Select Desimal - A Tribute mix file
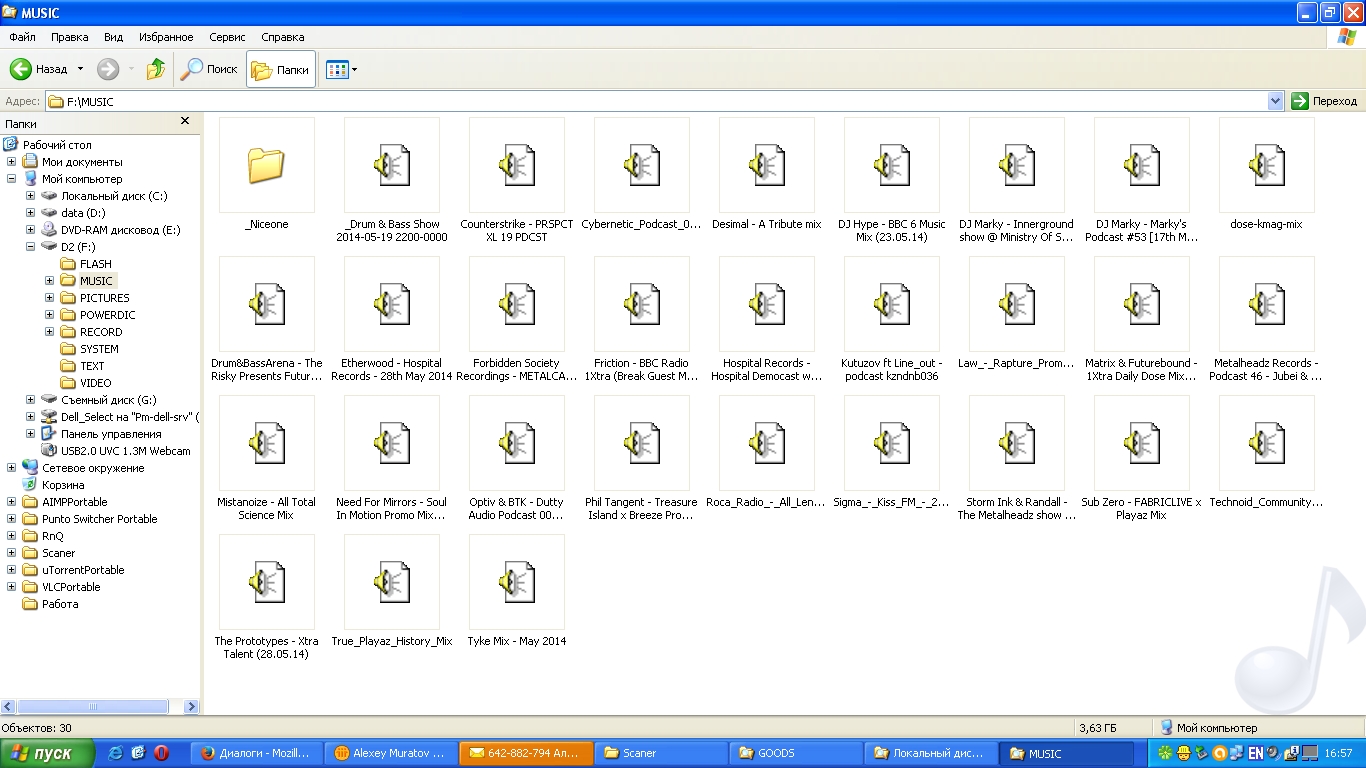This screenshot has width=1366, height=768. click(x=766, y=165)
